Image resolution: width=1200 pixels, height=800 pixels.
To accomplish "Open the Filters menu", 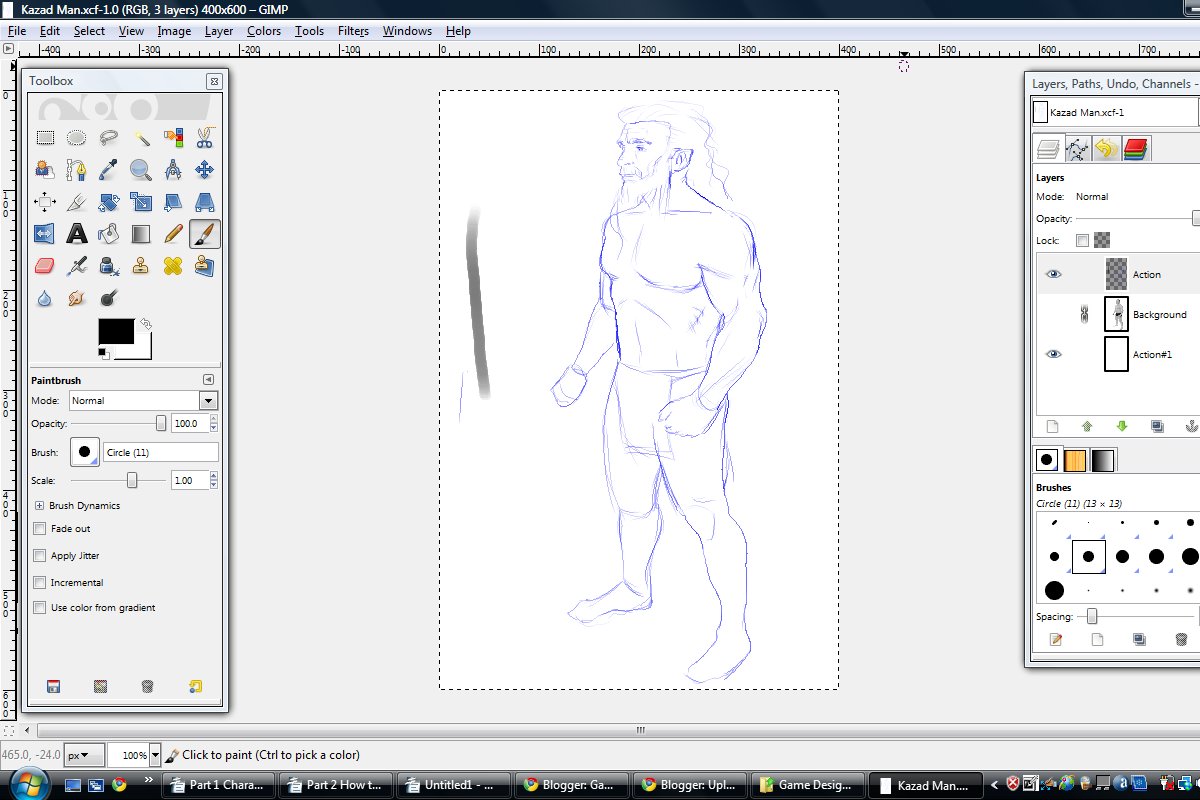I will coord(353,31).
